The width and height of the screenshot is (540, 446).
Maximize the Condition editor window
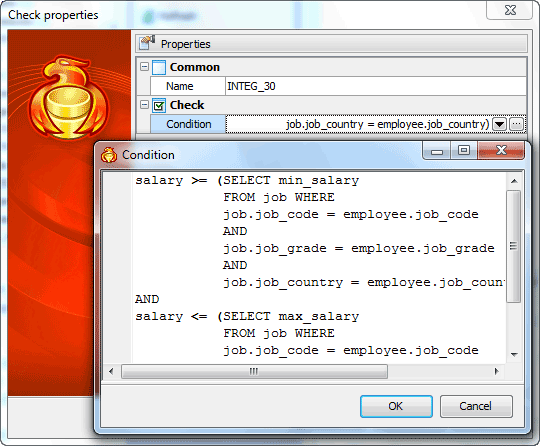(464, 151)
